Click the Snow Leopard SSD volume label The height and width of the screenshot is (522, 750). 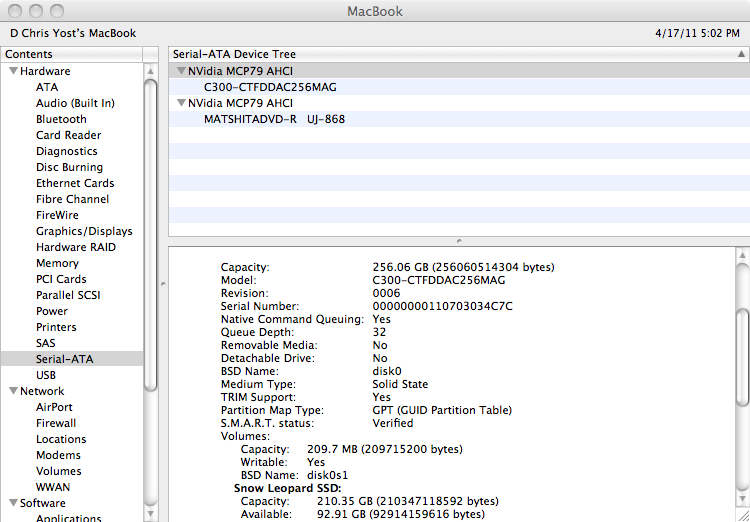(x=287, y=489)
